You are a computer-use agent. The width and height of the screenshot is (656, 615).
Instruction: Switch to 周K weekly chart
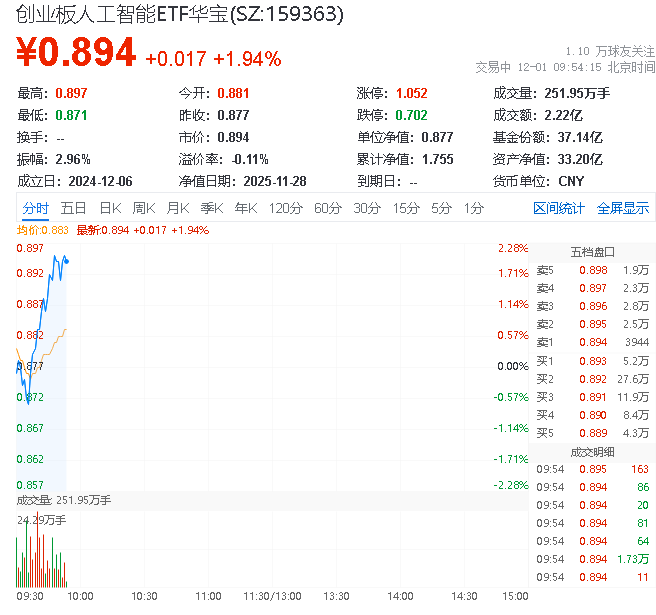point(144,208)
